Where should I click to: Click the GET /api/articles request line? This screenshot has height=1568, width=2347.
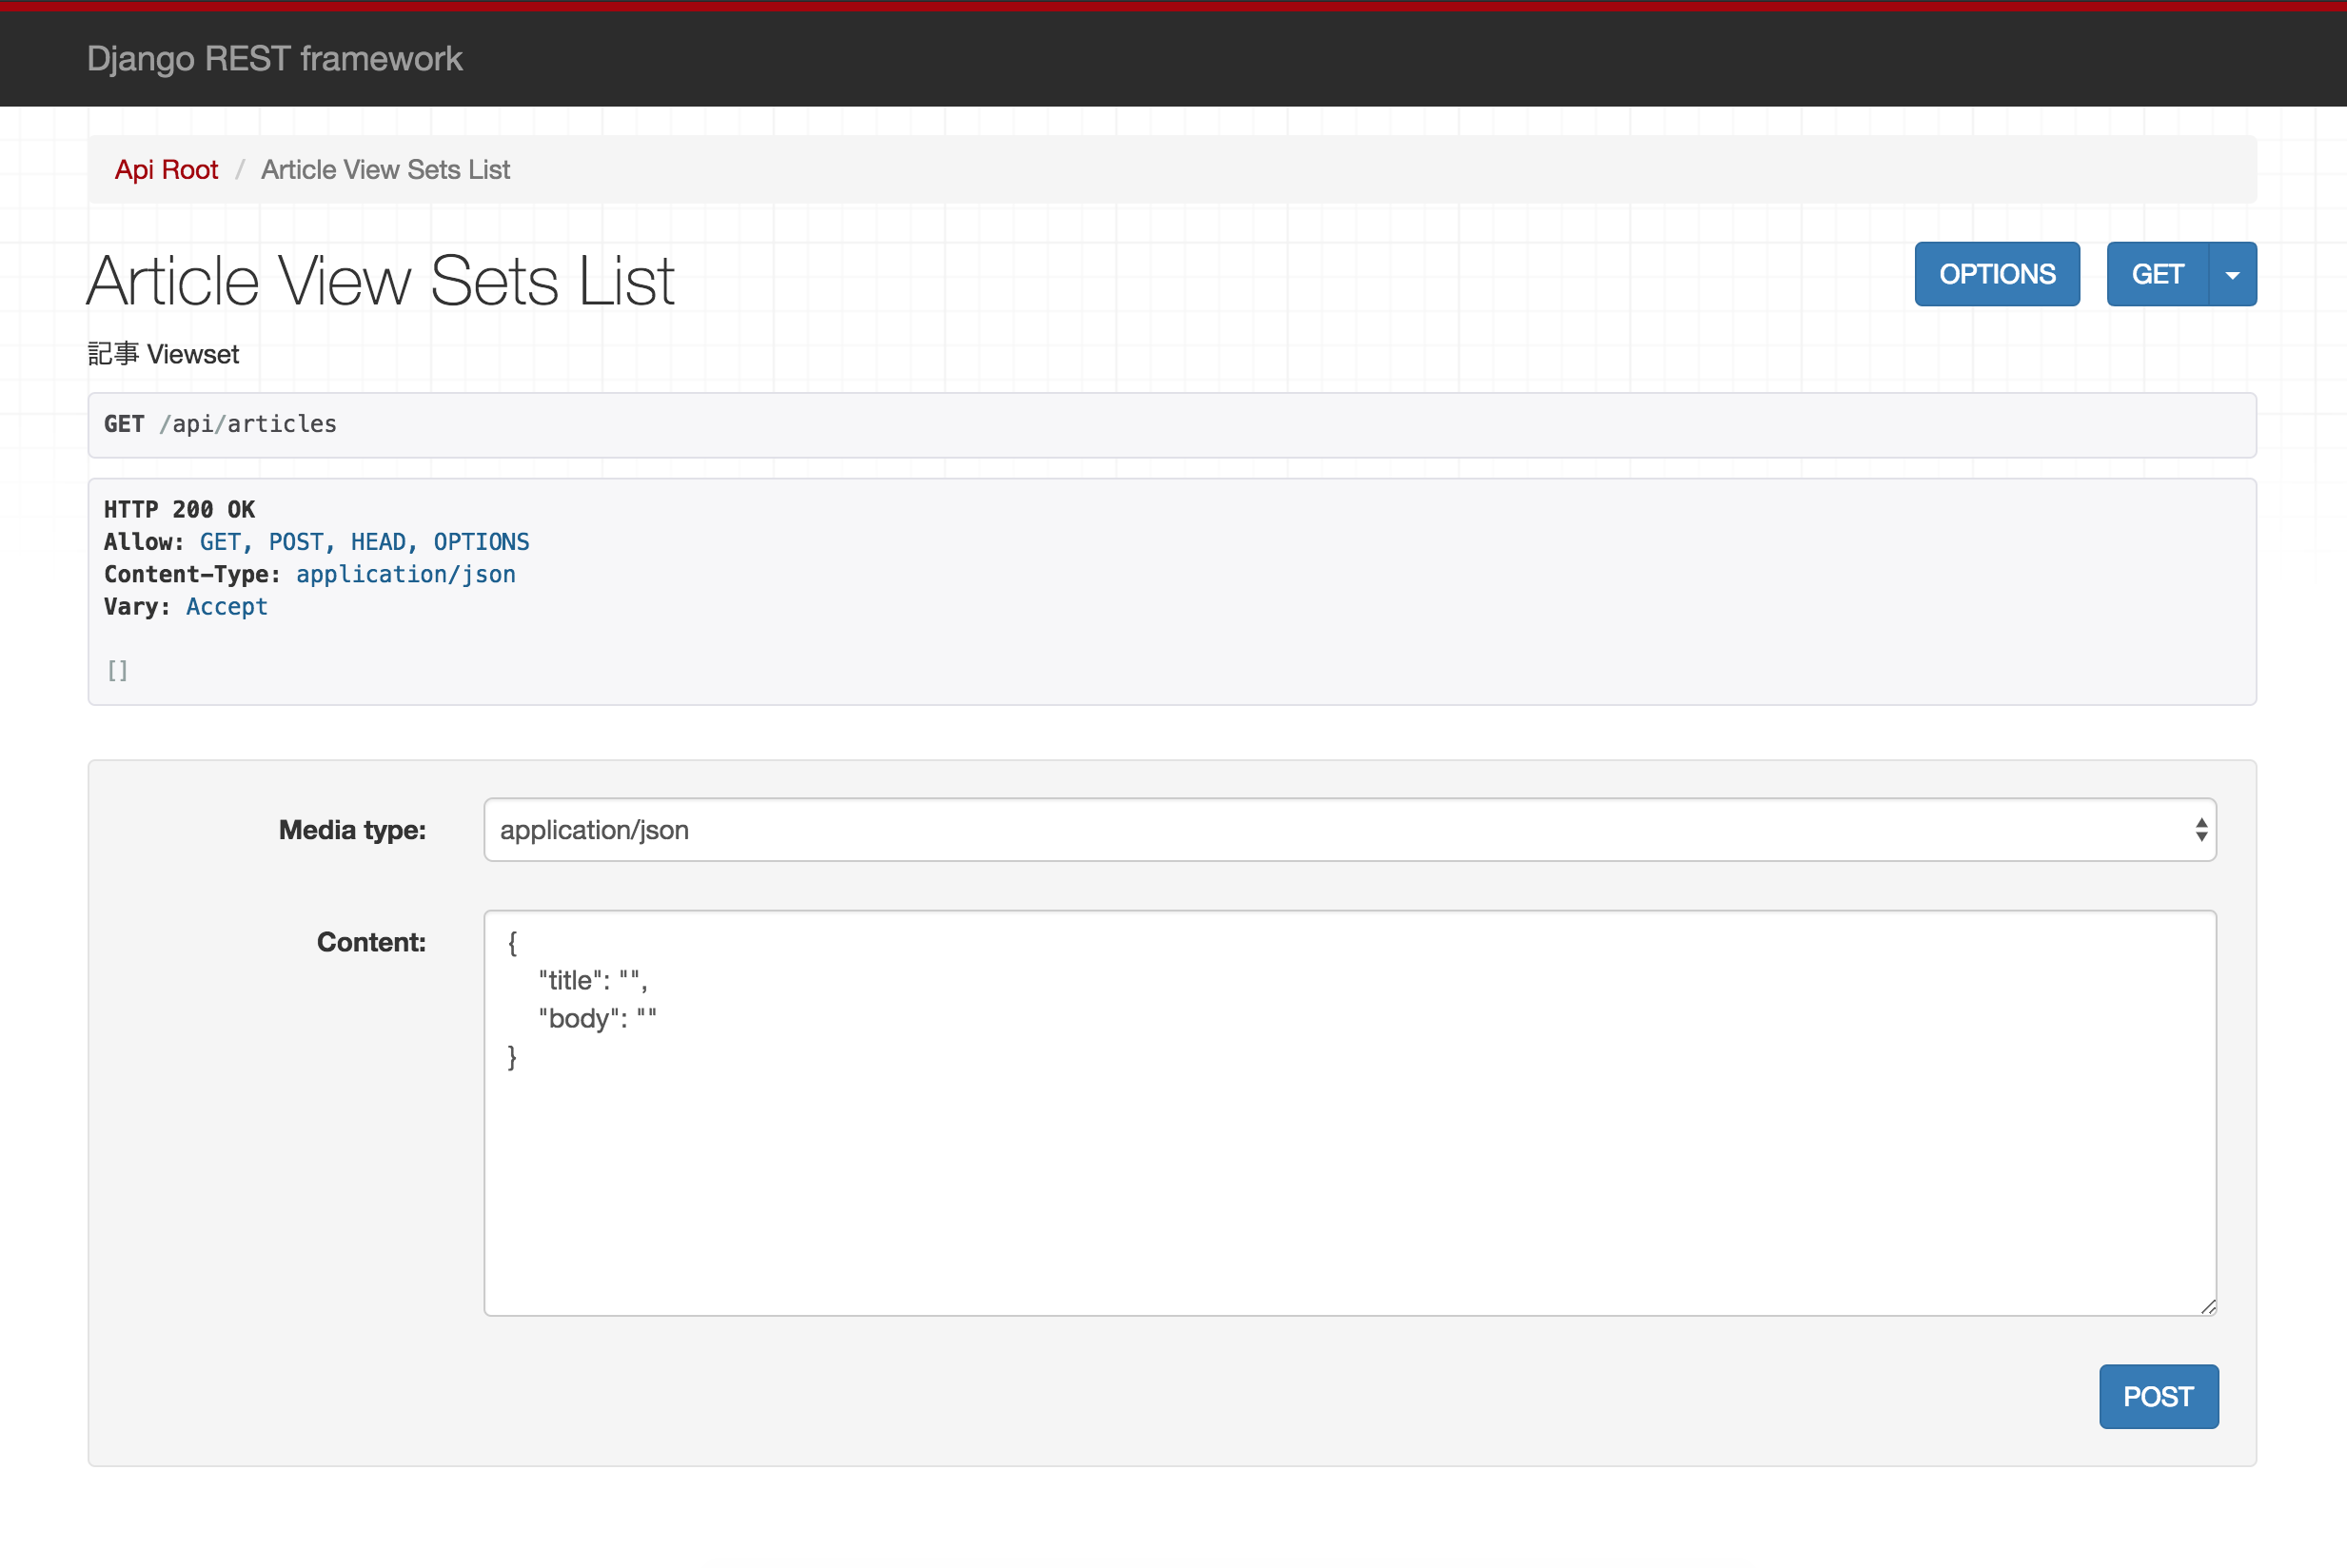pyautogui.click(x=220, y=424)
